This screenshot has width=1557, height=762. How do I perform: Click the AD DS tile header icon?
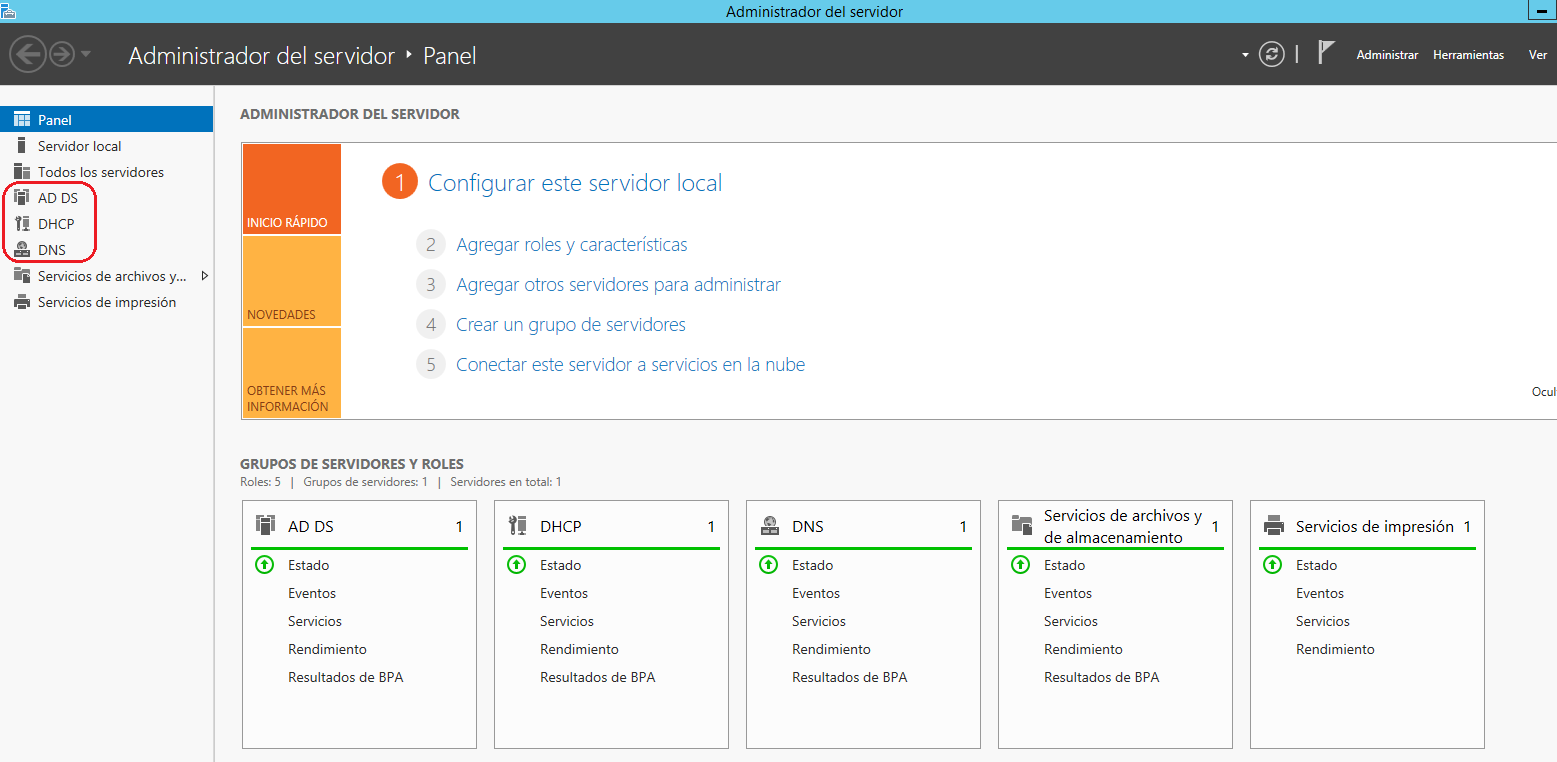(265, 525)
